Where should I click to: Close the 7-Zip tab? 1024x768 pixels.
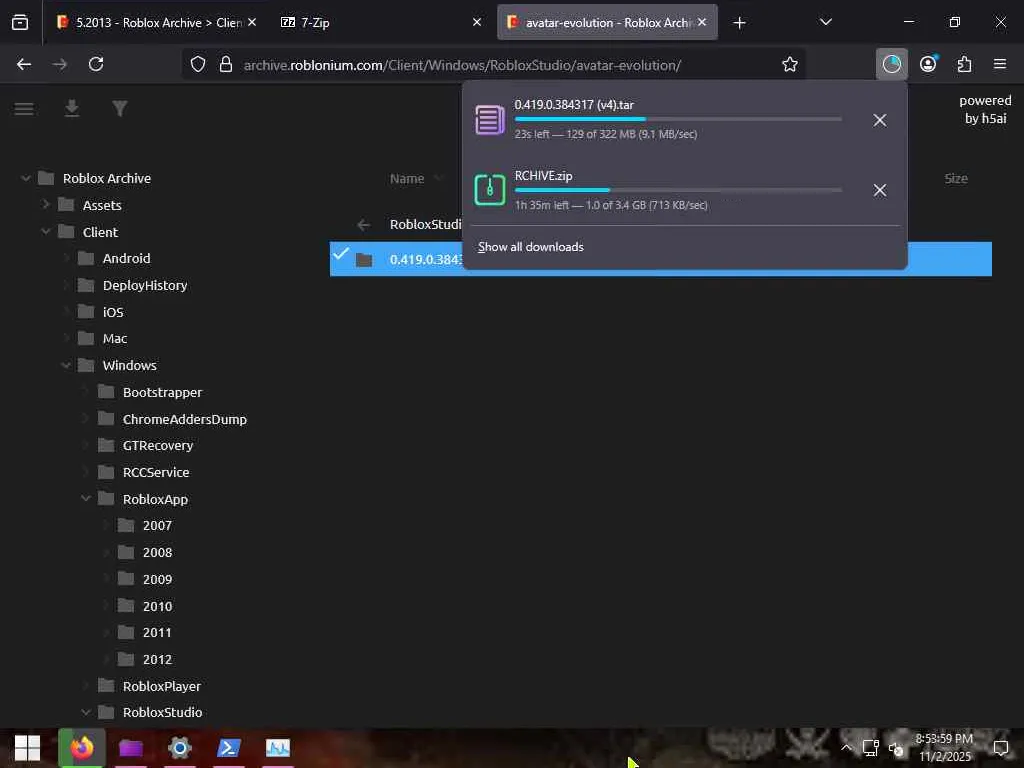coord(477,22)
